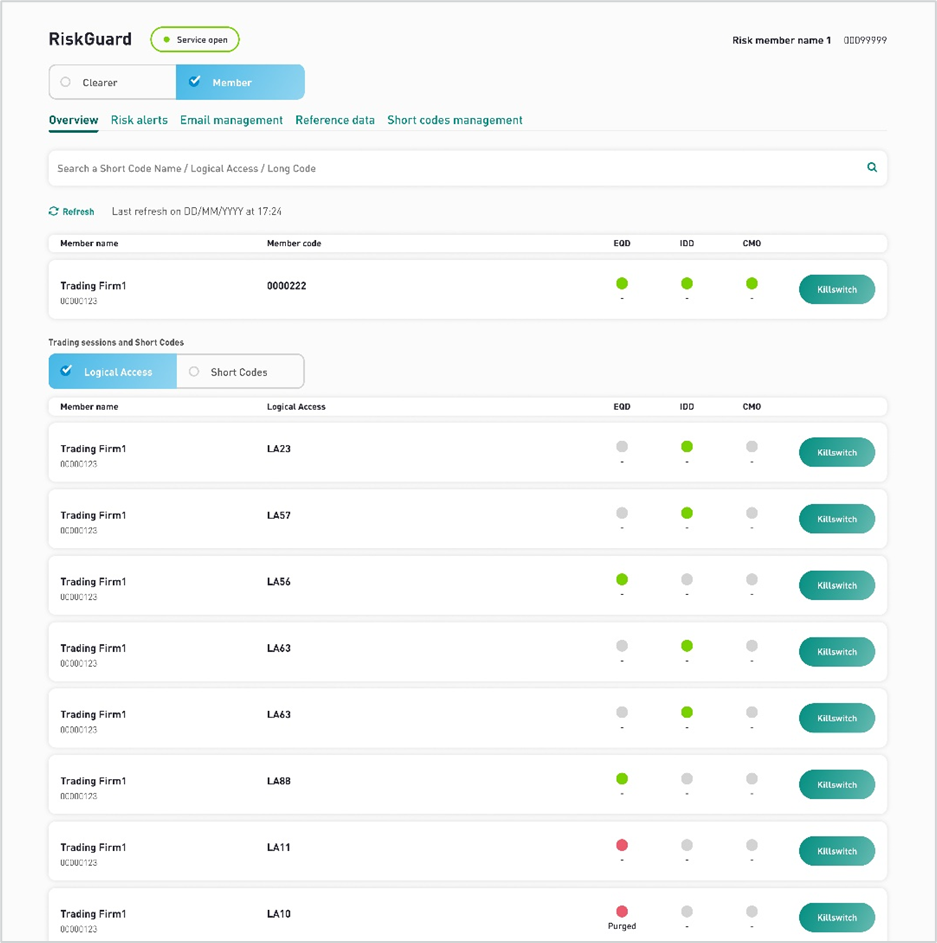Click the green IDD status dot for LA23
Viewport: 937px width, 943px height.
pyautogui.click(x=687, y=446)
